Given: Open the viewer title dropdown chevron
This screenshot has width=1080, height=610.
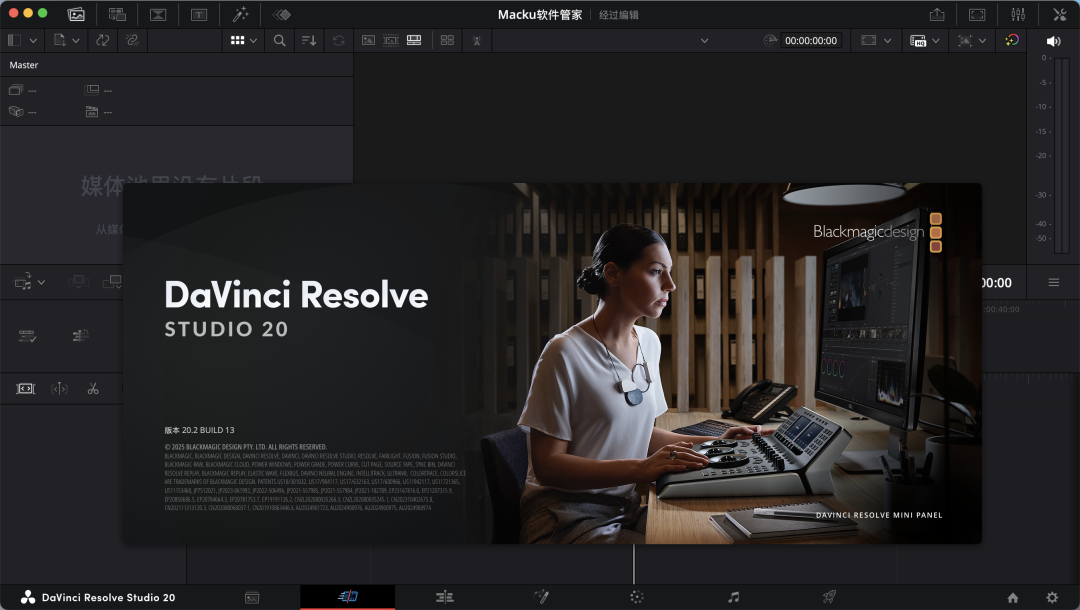Looking at the screenshot, I should coord(704,41).
